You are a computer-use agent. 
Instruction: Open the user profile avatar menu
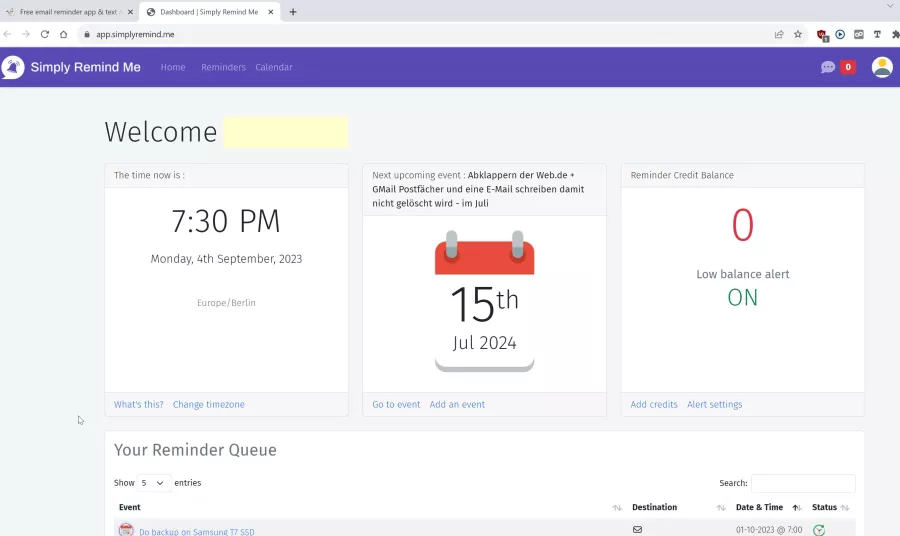[x=881, y=67]
